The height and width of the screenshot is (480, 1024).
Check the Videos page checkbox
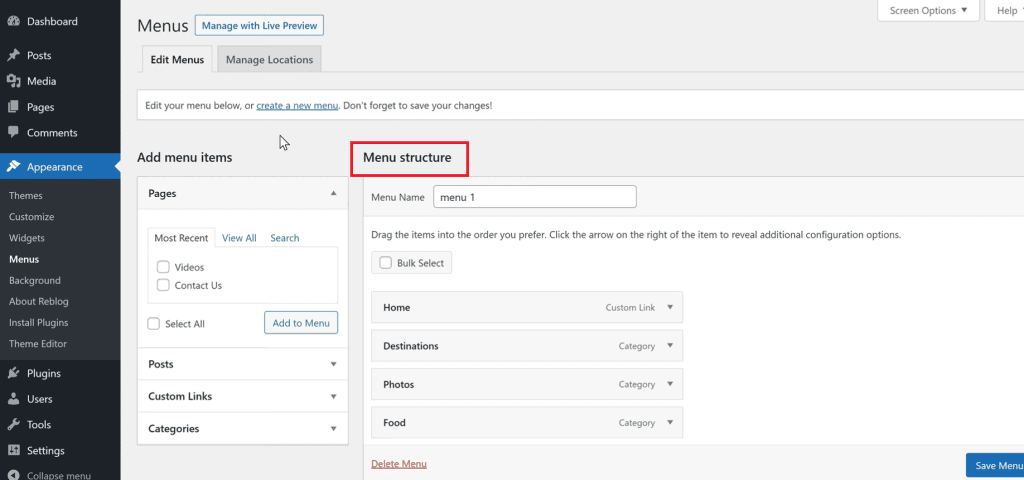tap(163, 267)
